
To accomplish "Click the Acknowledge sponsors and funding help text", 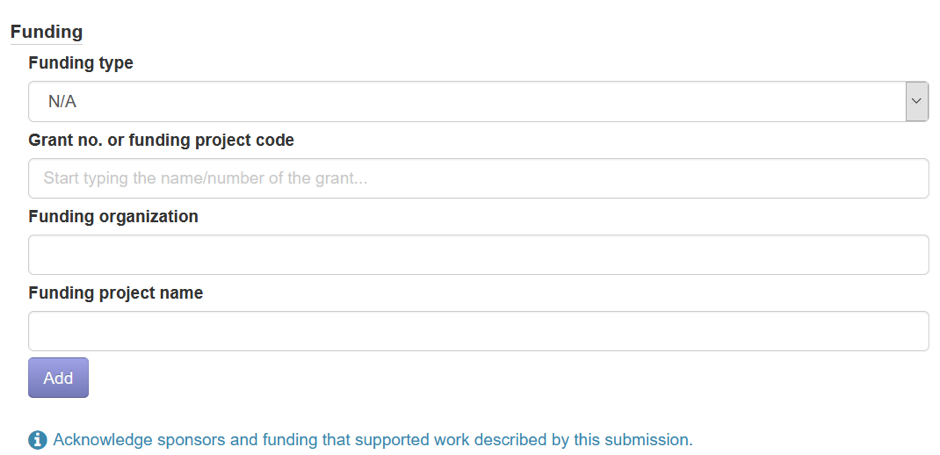I will [373, 439].
